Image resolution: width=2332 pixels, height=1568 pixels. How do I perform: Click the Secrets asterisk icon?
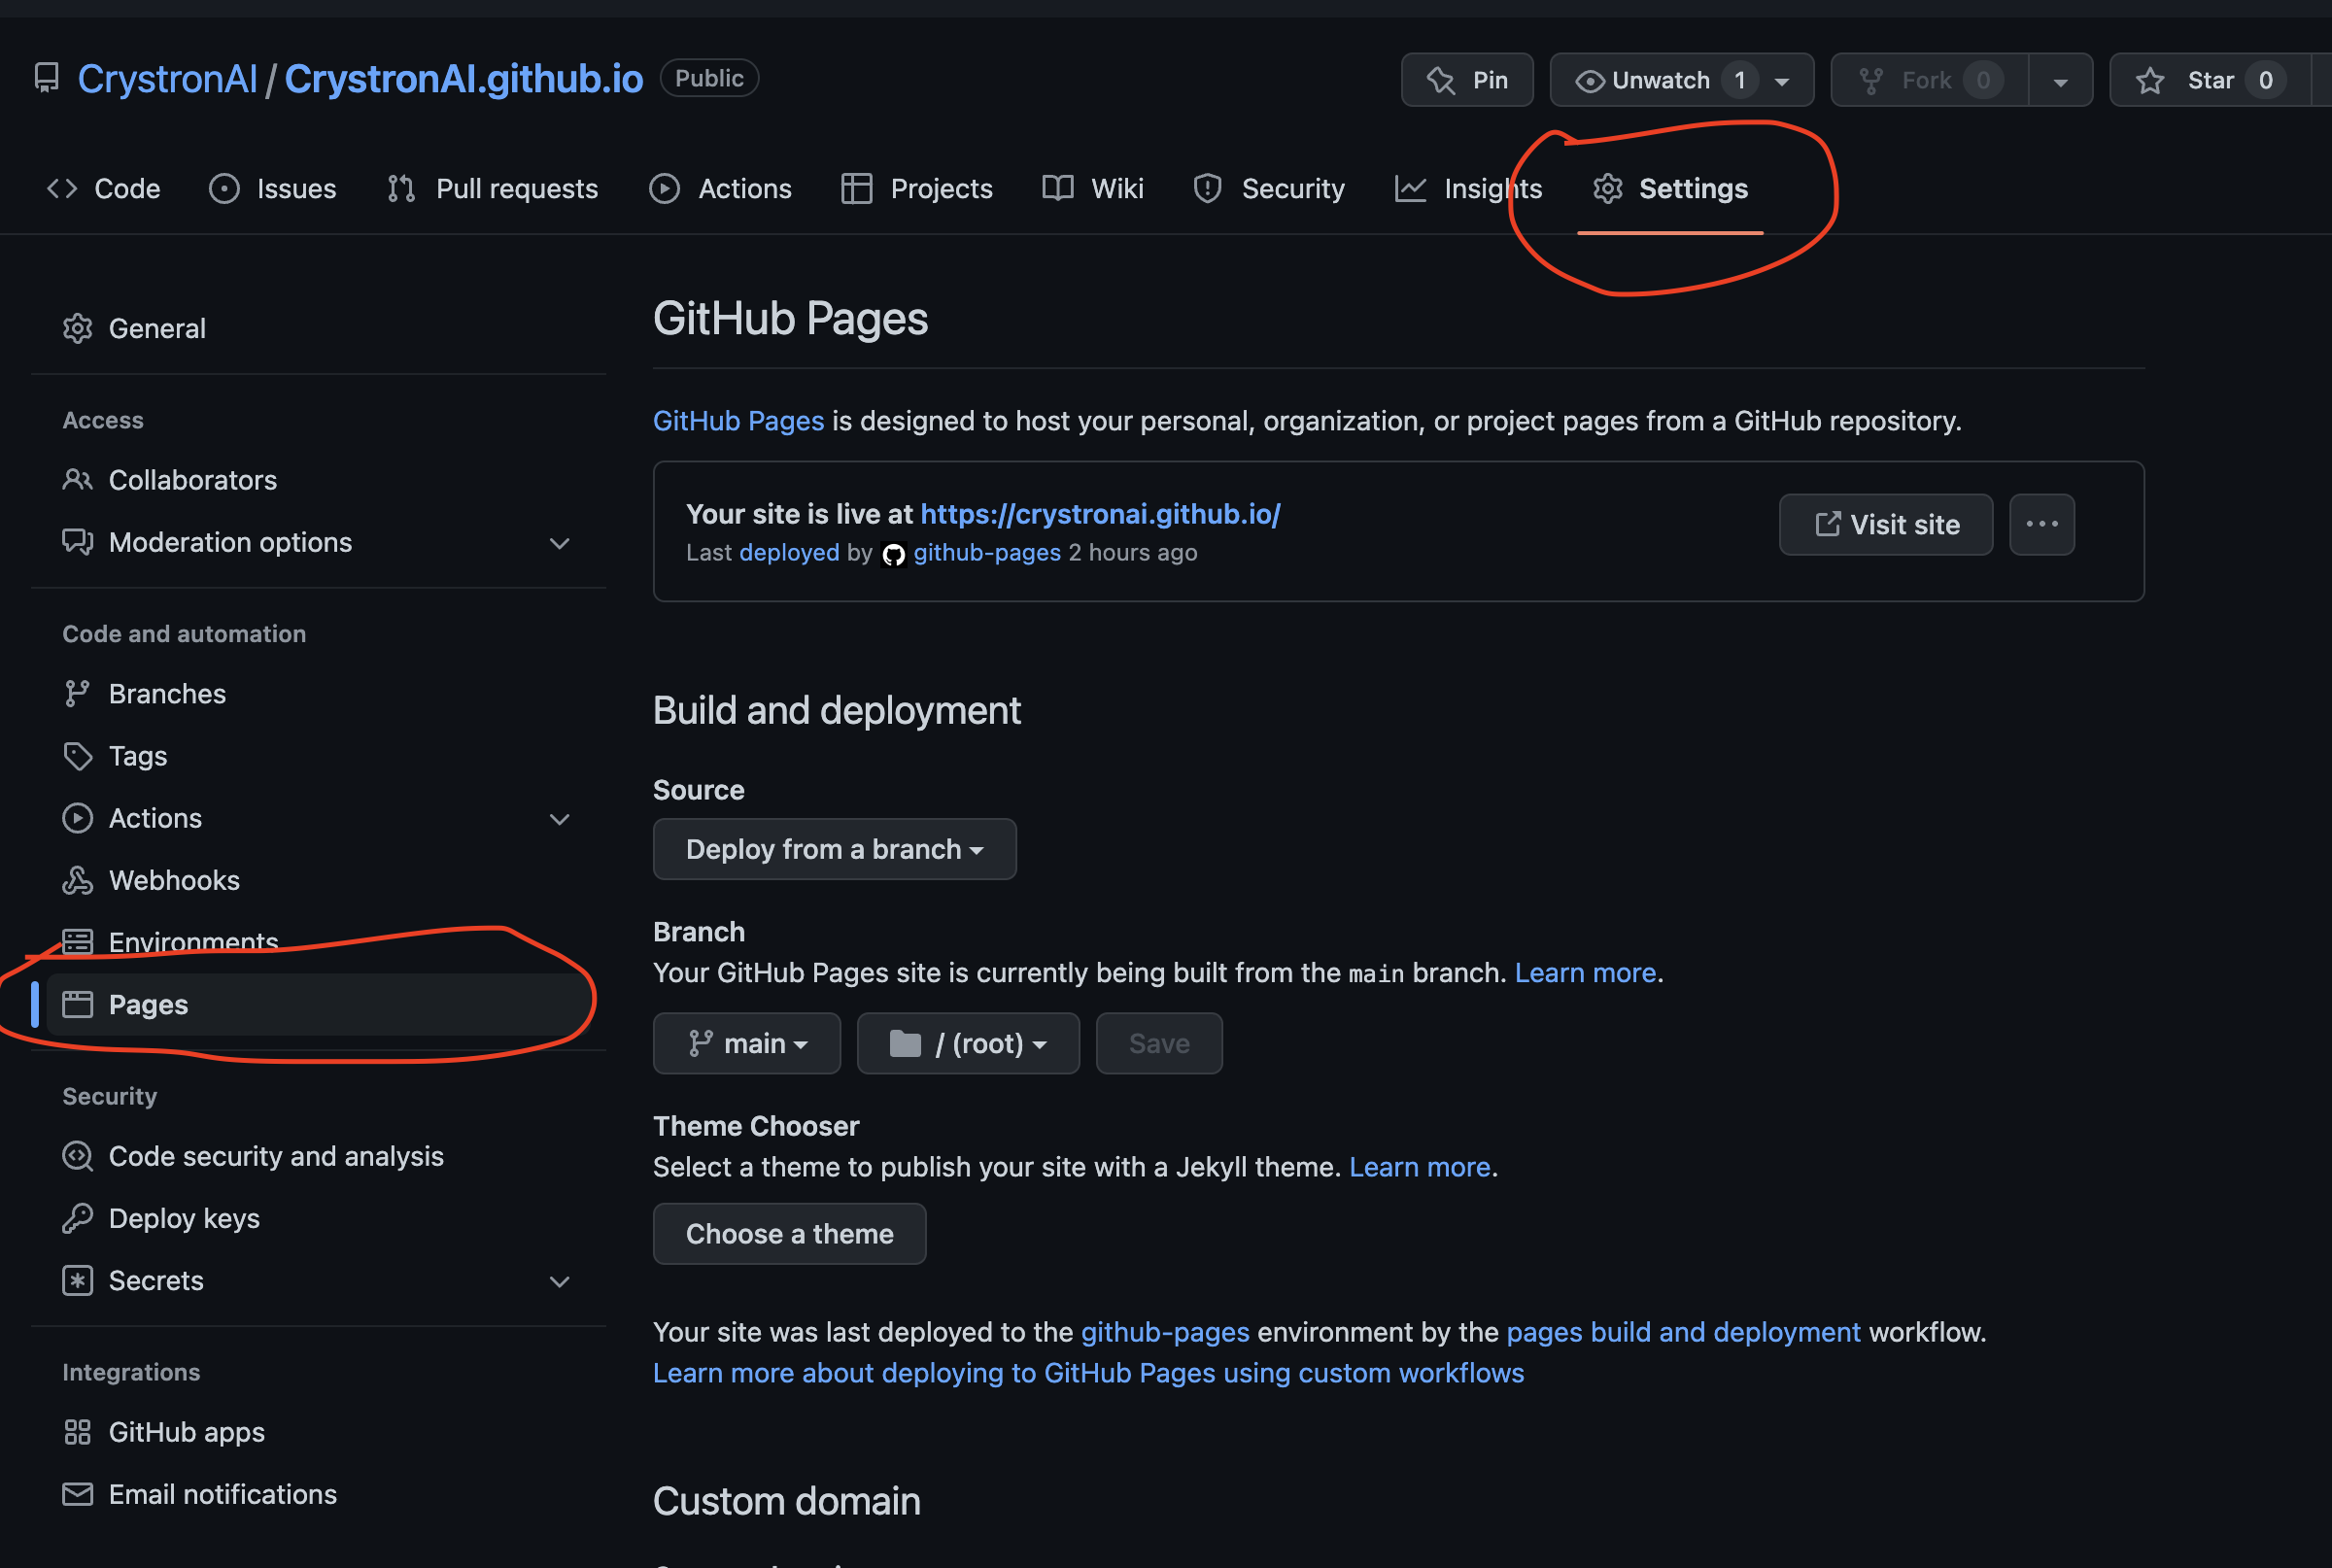[x=77, y=1280]
